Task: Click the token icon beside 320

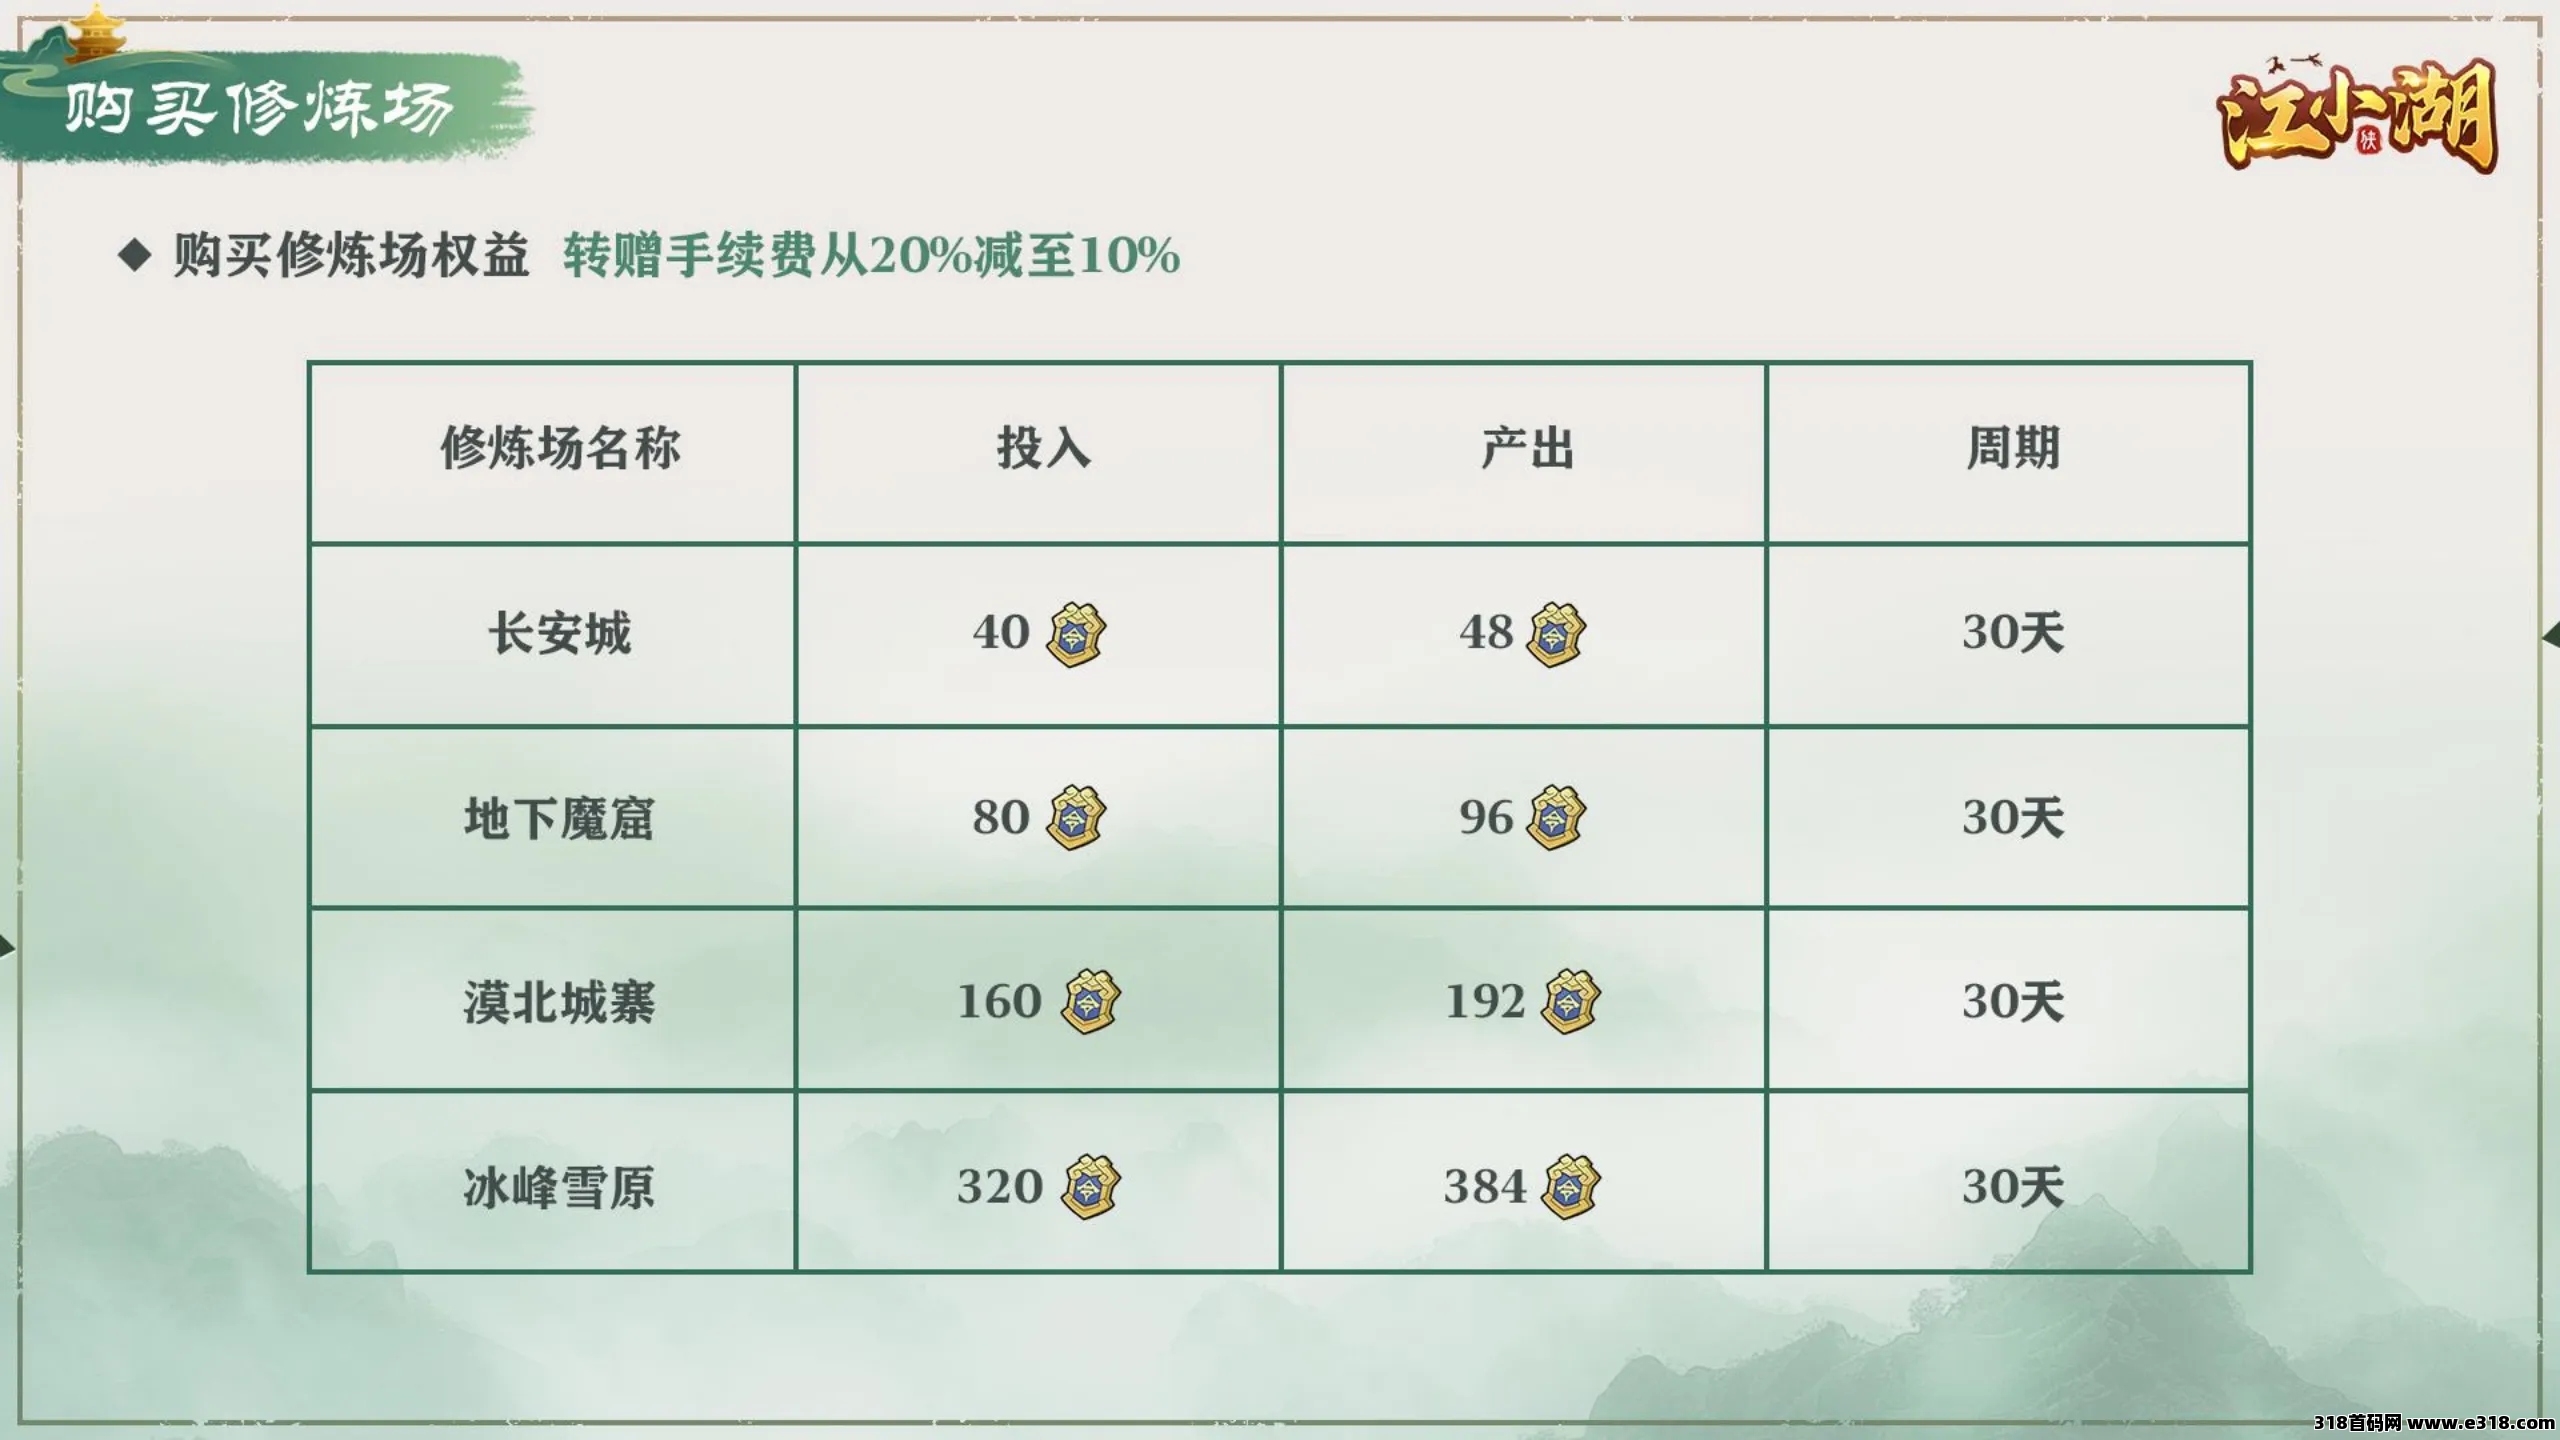Action: [x=1091, y=1187]
